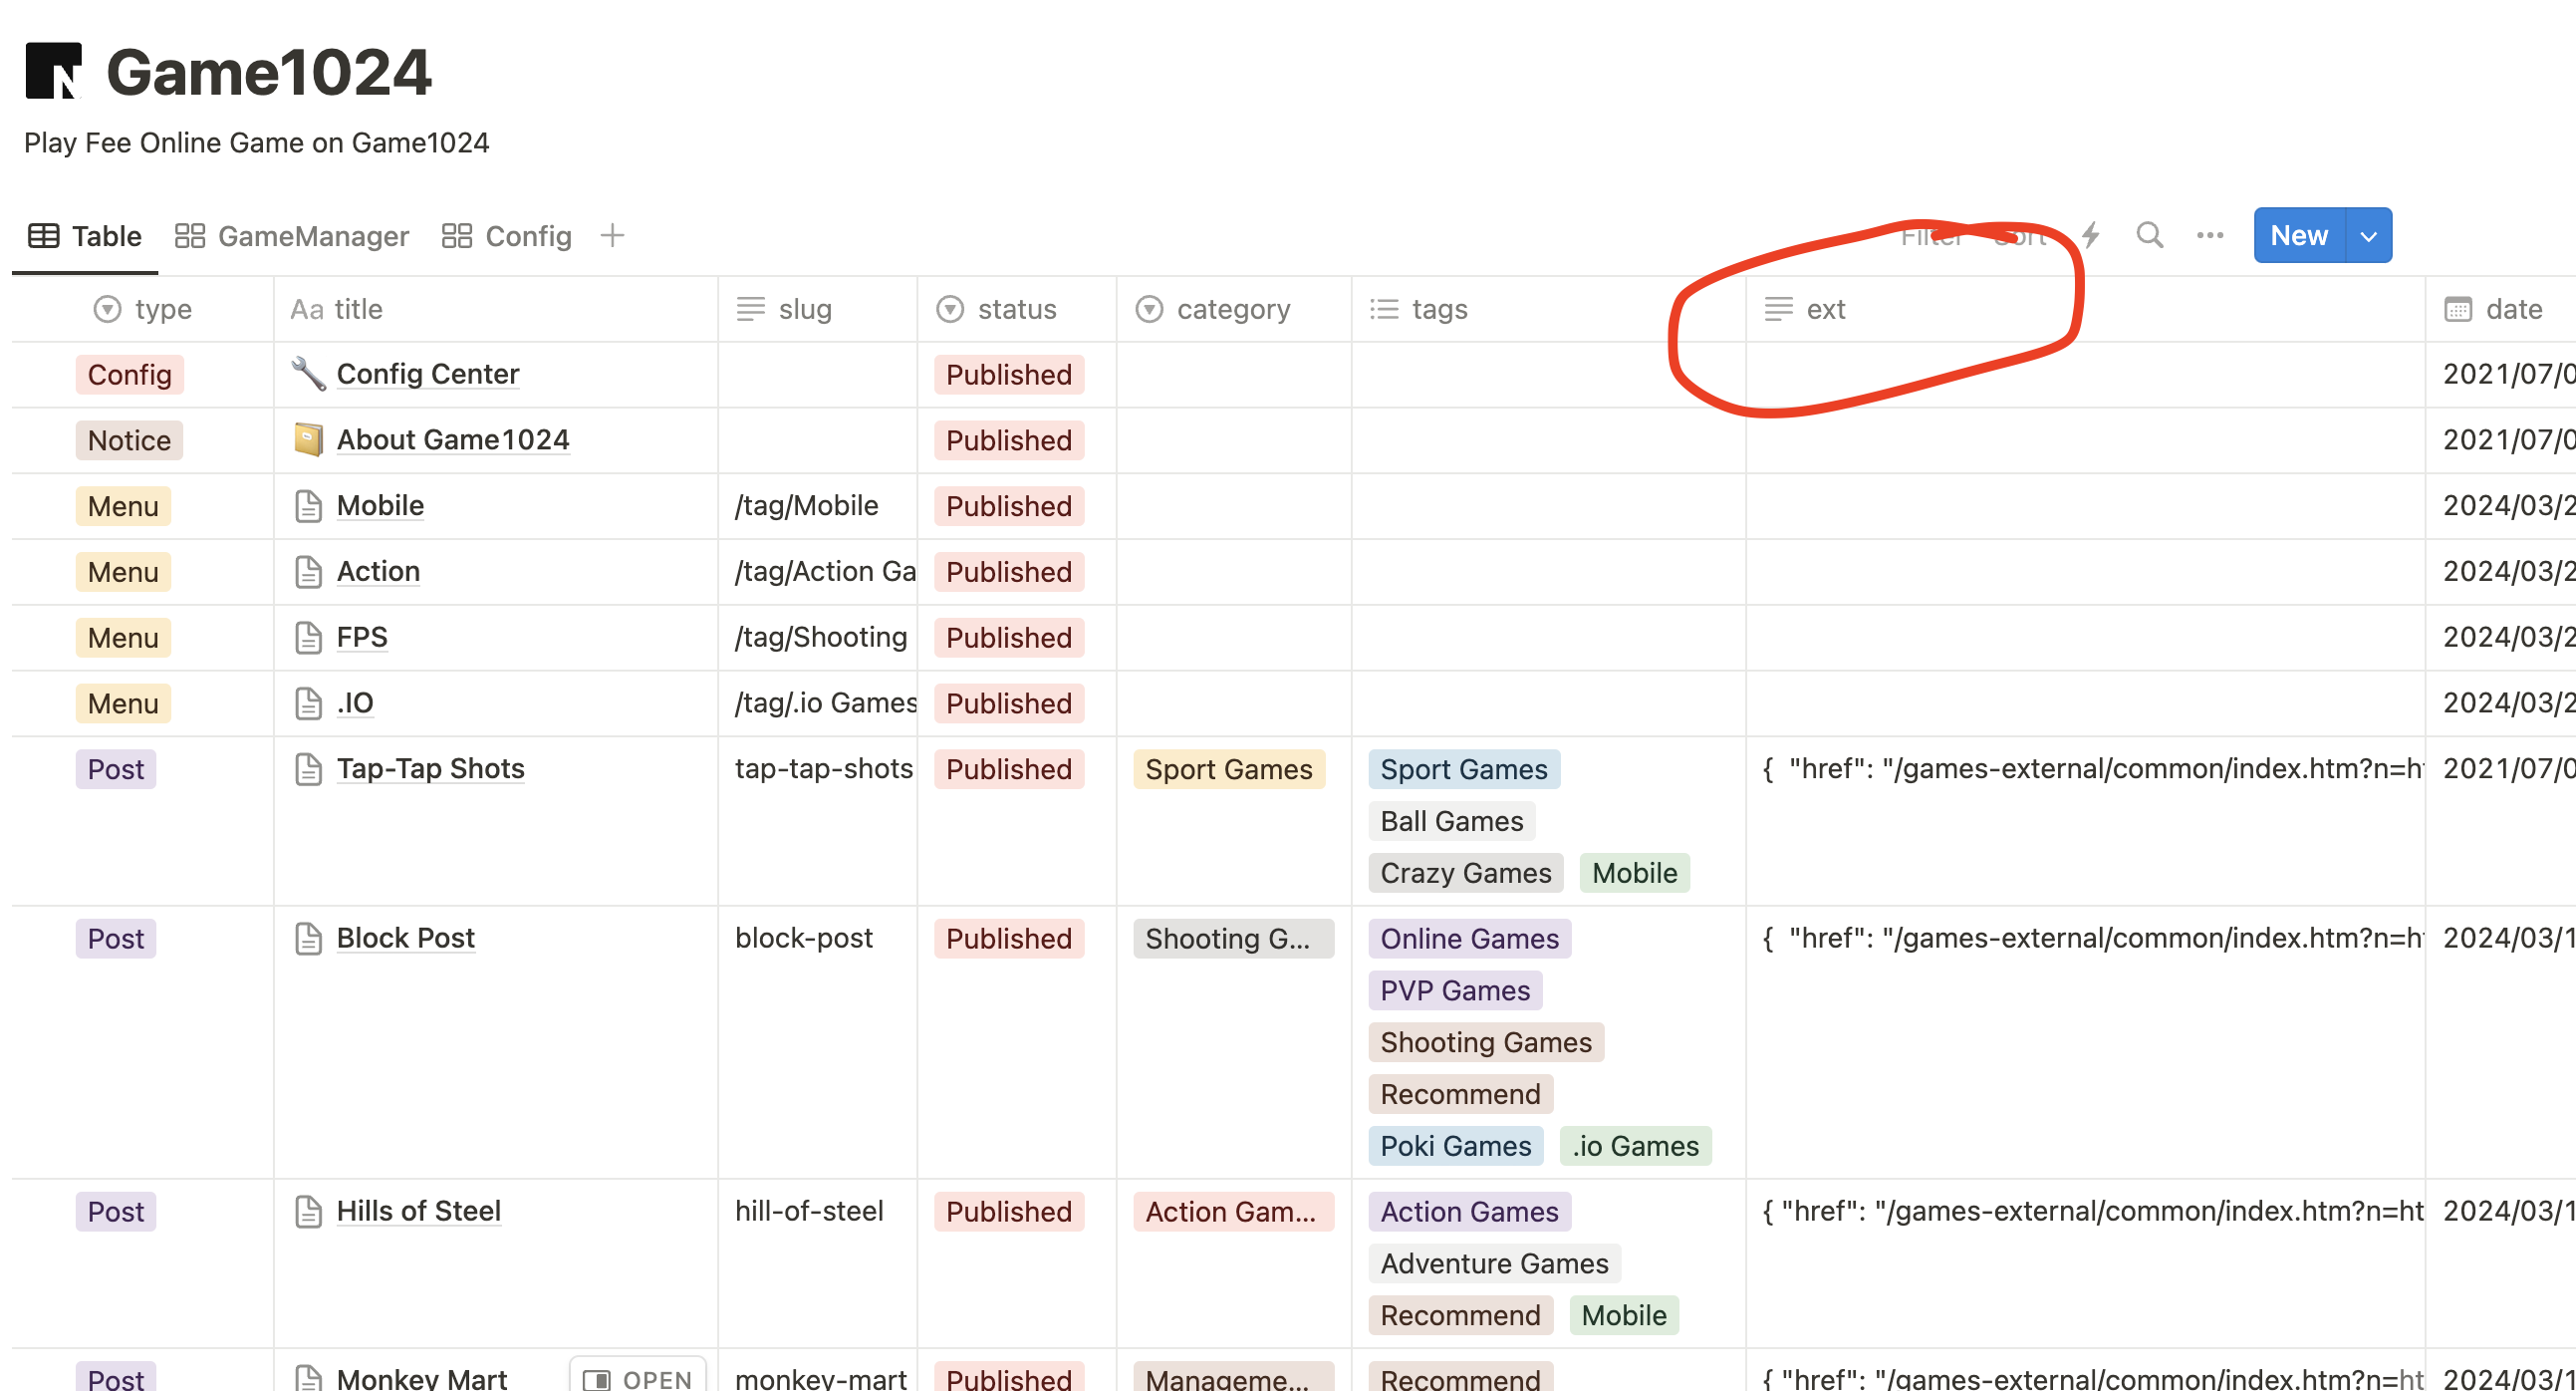The width and height of the screenshot is (2576, 1391).
Task: Open the Sort option in the toolbar
Action: (x=2020, y=236)
